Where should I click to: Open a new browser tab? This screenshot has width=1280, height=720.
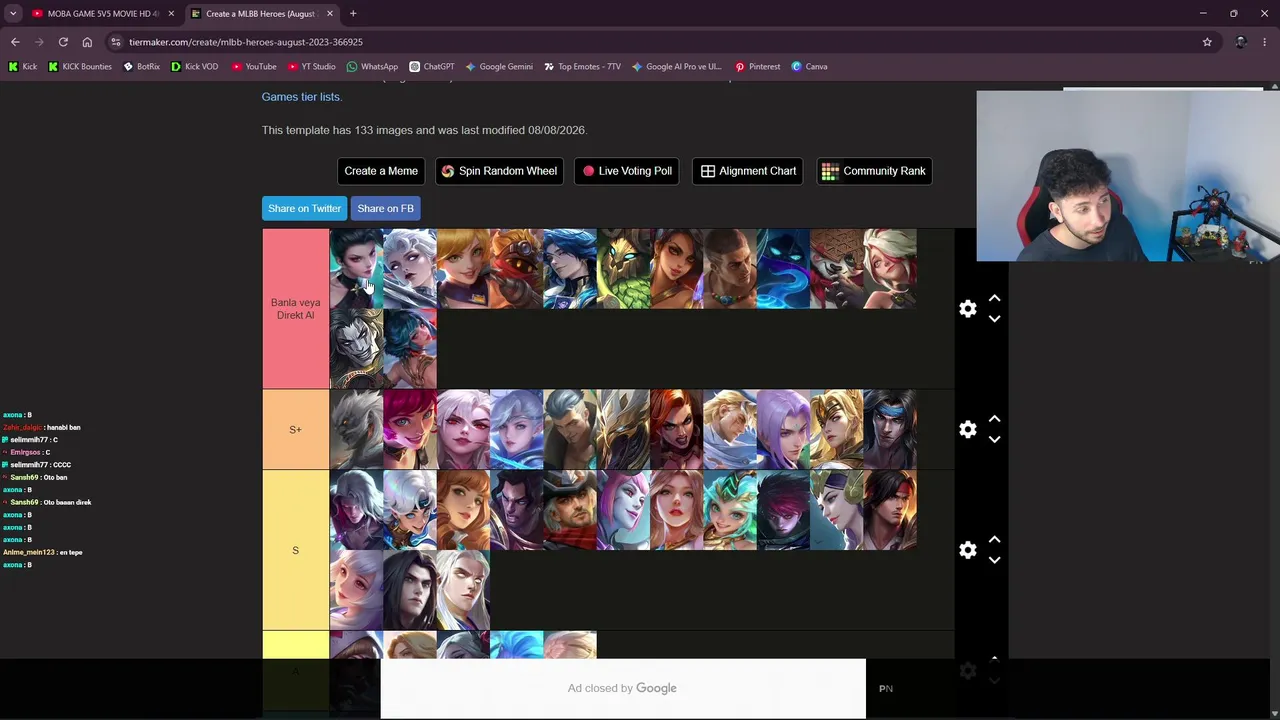(353, 14)
